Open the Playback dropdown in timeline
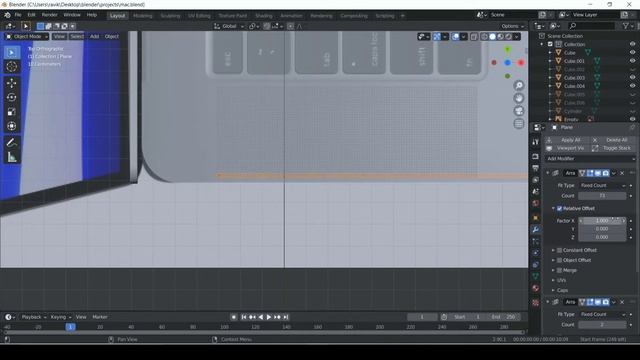This screenshot has width=640, height=360. tap(34, 317)
